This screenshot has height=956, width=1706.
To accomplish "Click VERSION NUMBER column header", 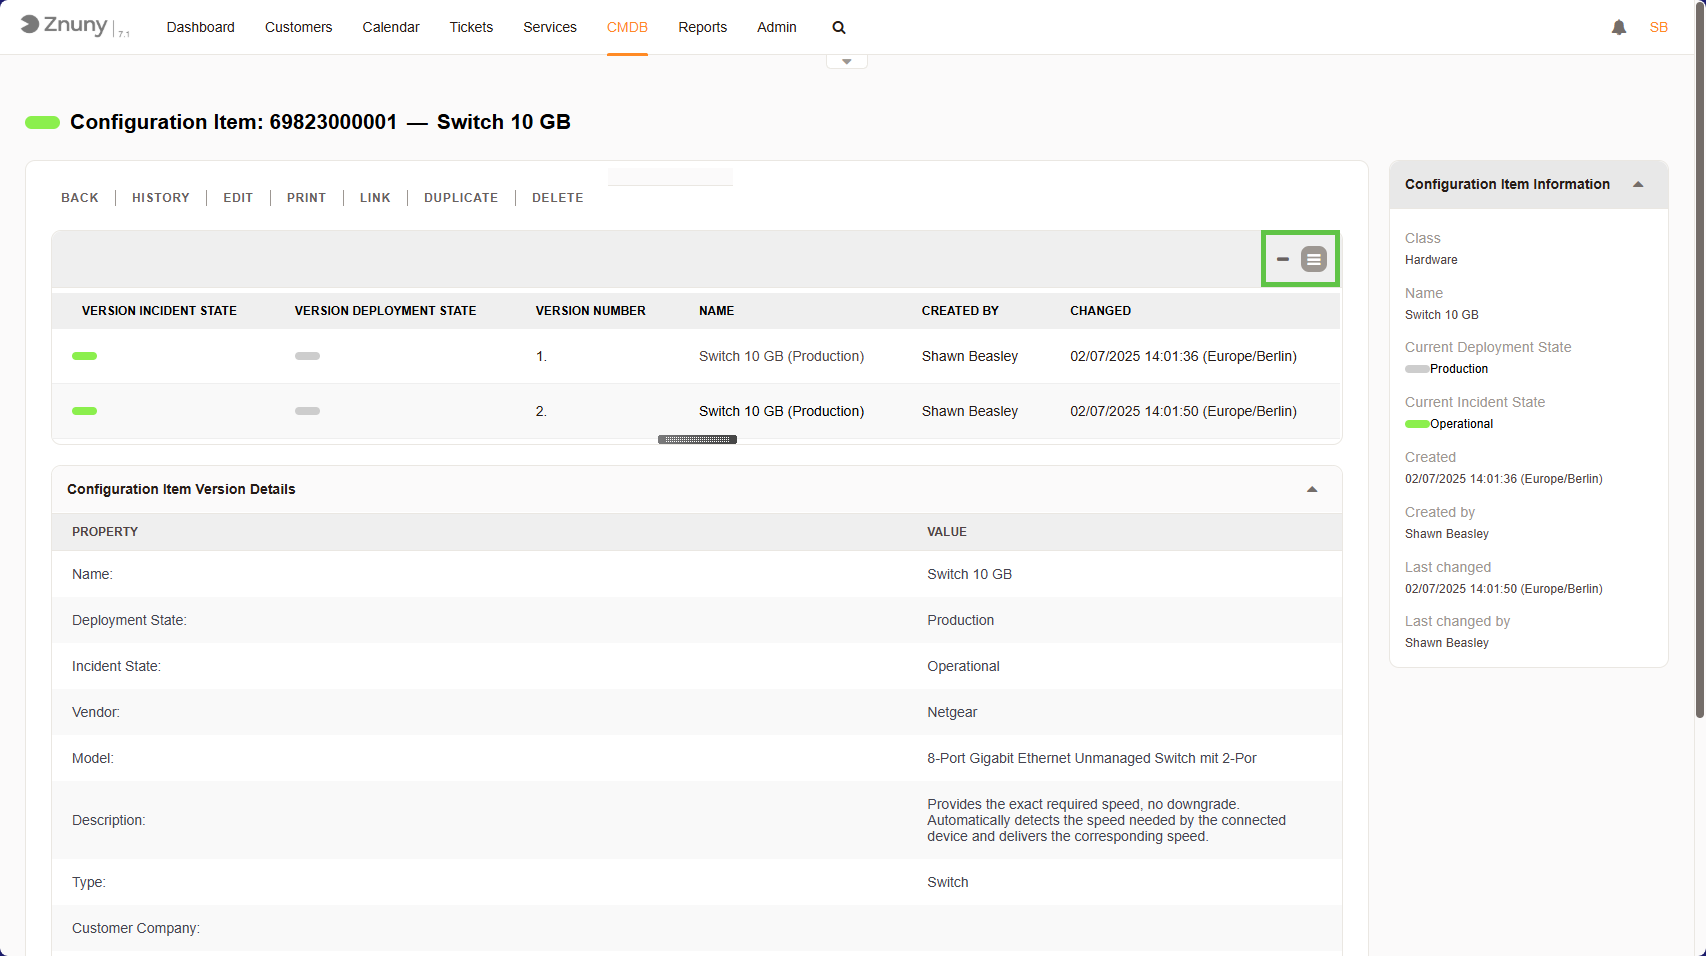I will click(x=590, y=311).
